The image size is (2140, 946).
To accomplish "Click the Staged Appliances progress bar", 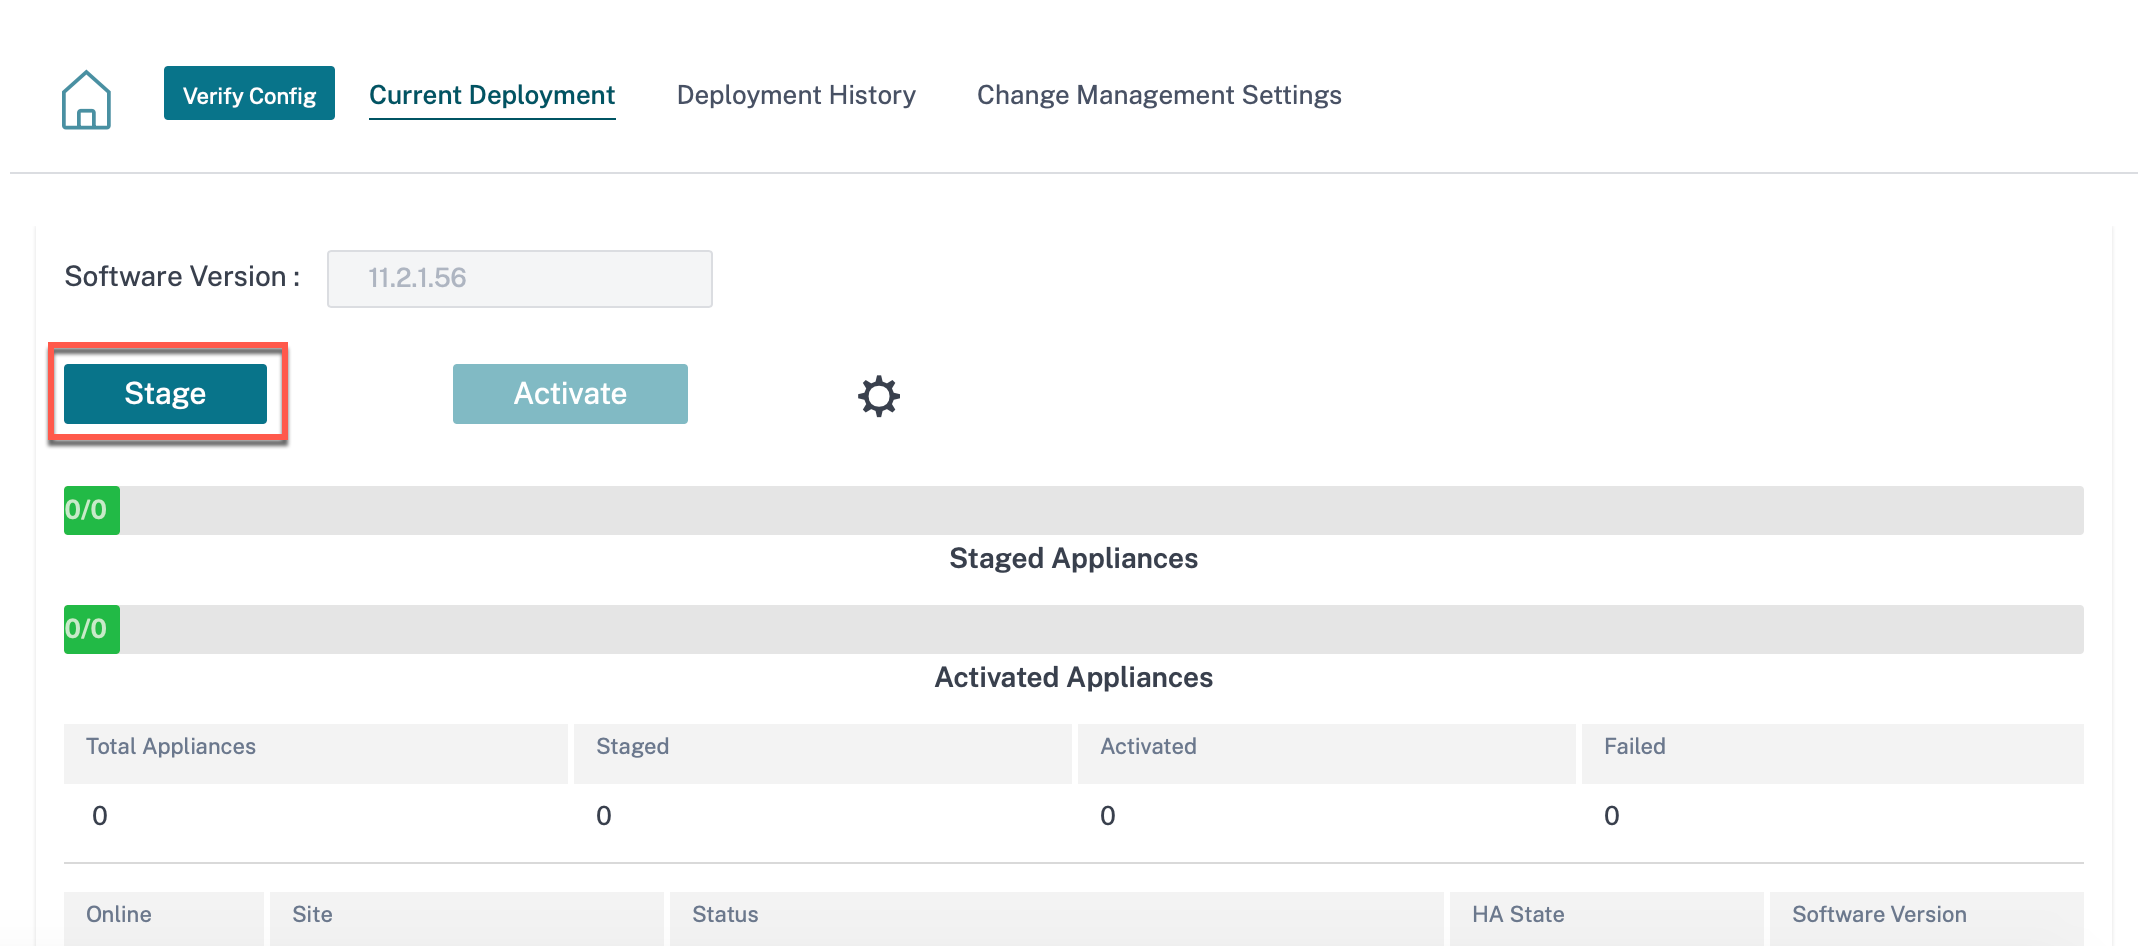I will pos(1074,510).
